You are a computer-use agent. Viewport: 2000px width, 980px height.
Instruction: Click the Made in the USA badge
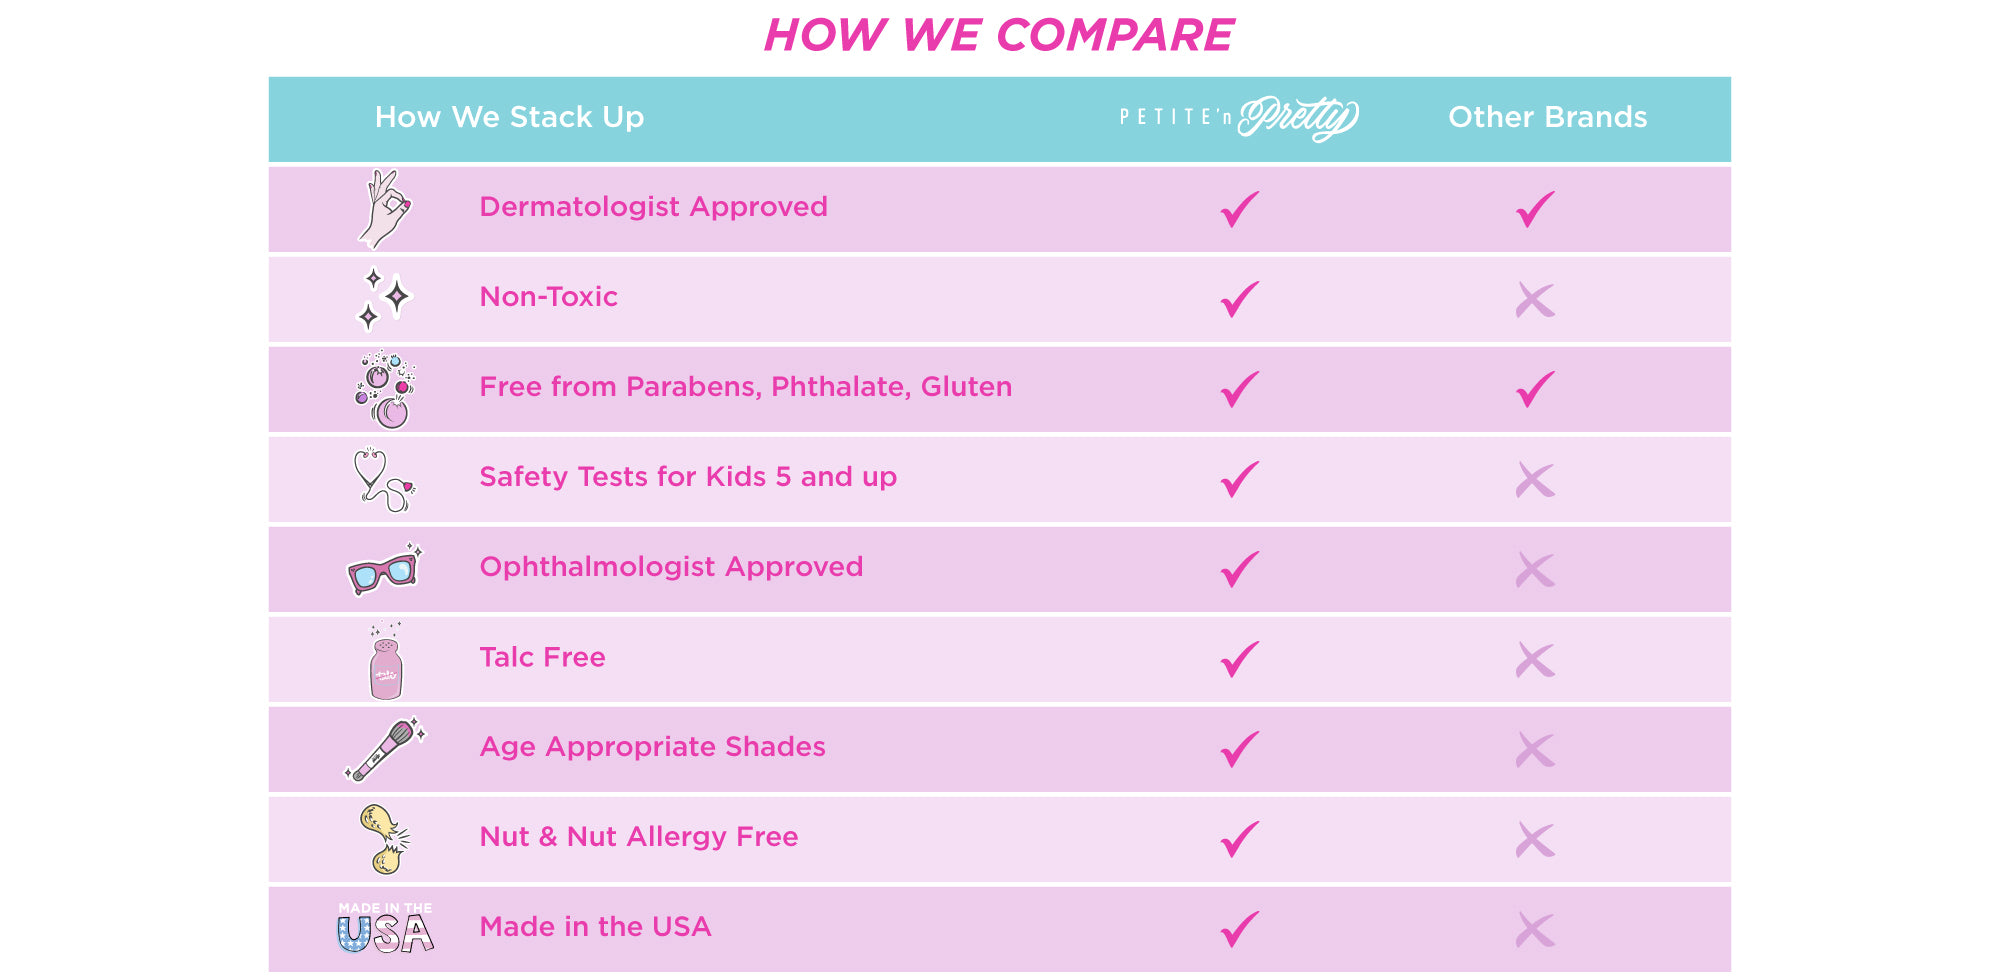(x=385, y=927)
